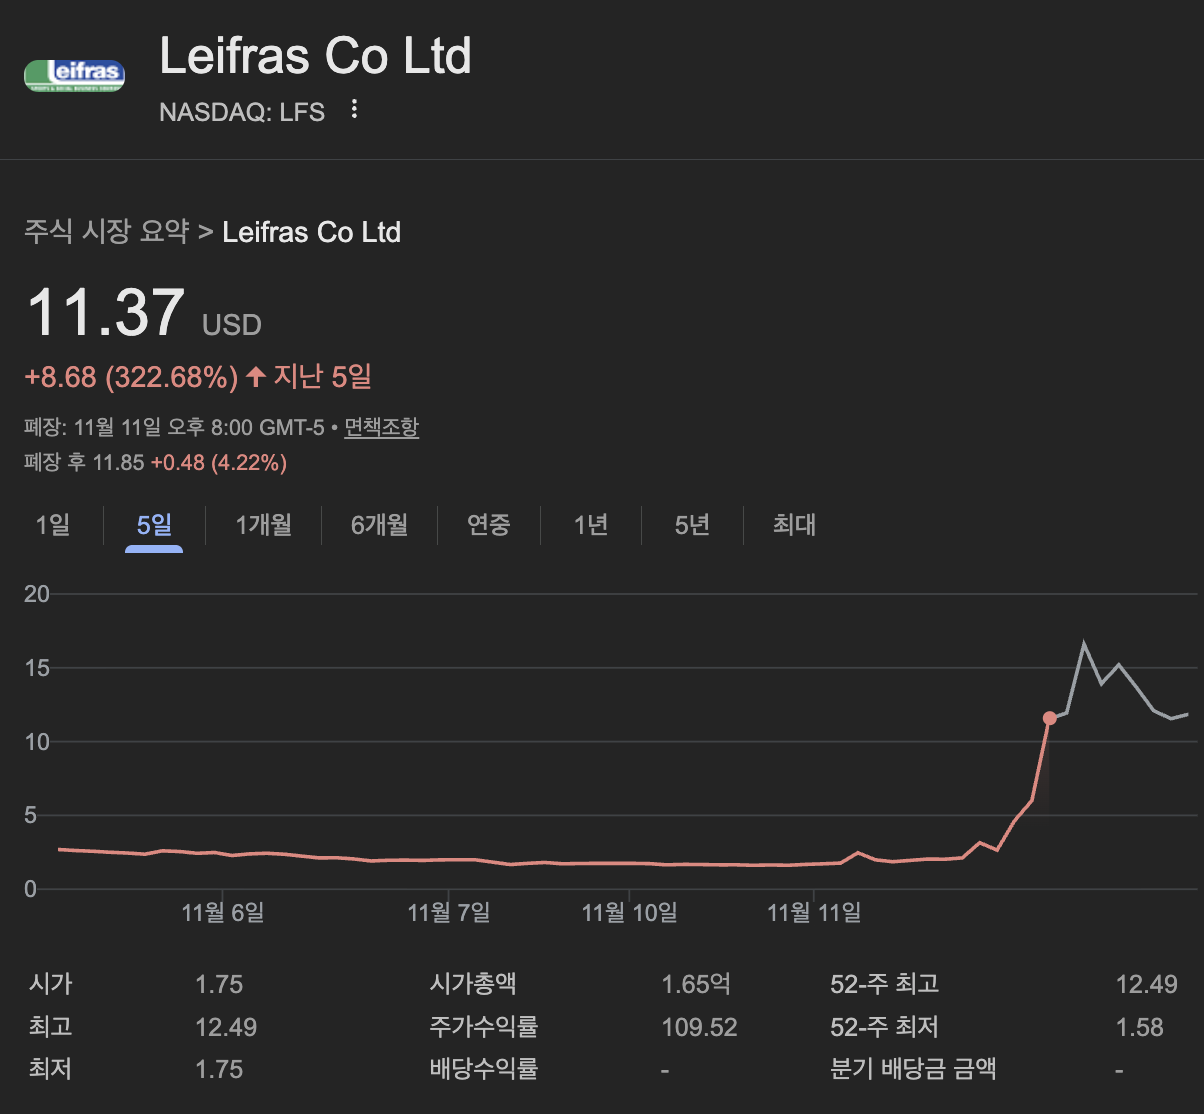Click the +8.68 (322.68%) change text

click(131, 377)
